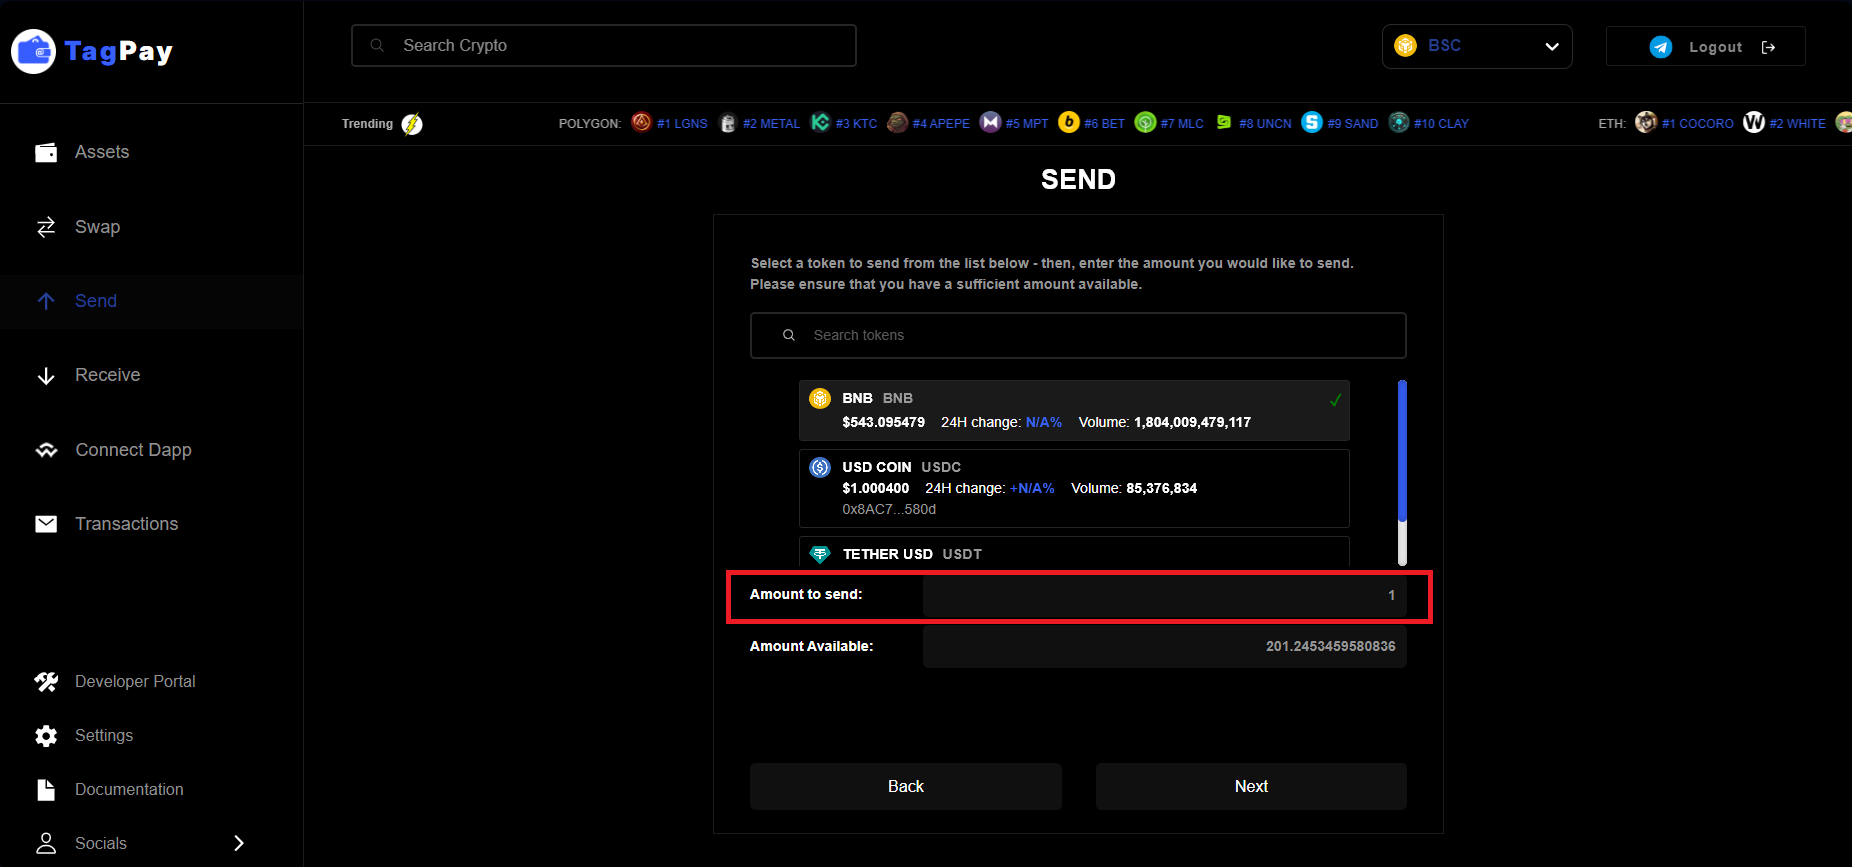Click the Settings gear icon

[x=46, y=736]
